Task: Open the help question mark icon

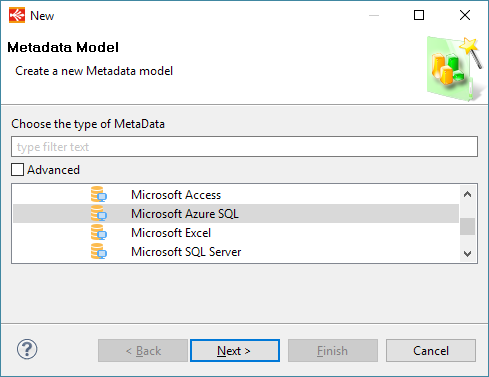Action: pos(27,349)
